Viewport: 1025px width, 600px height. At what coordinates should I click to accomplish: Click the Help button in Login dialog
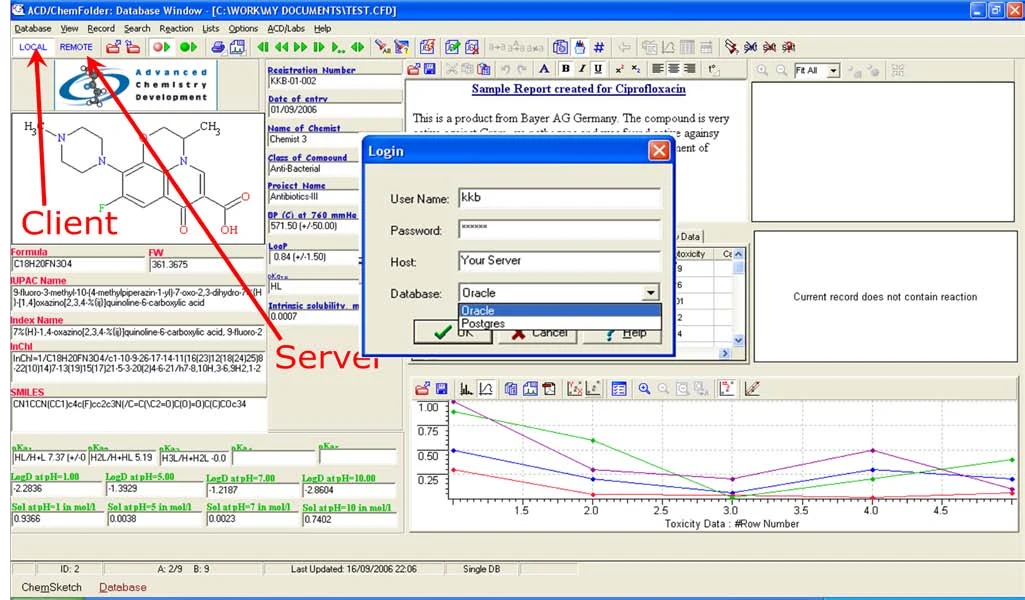622,333
